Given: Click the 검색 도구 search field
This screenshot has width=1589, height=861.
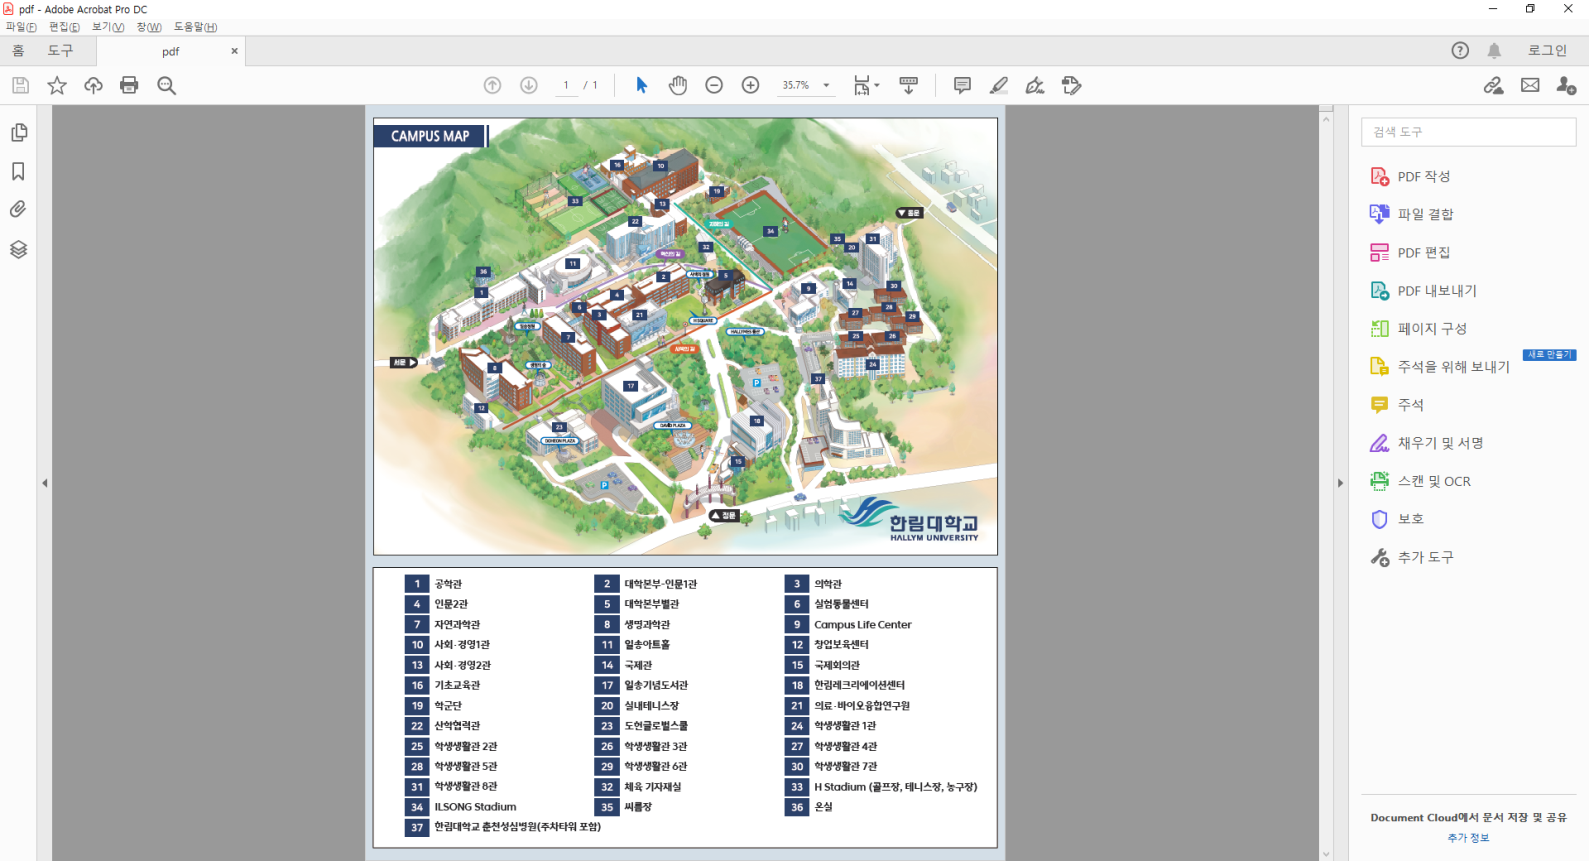Looking at the screenshot, I should [x=1468, y=132].
